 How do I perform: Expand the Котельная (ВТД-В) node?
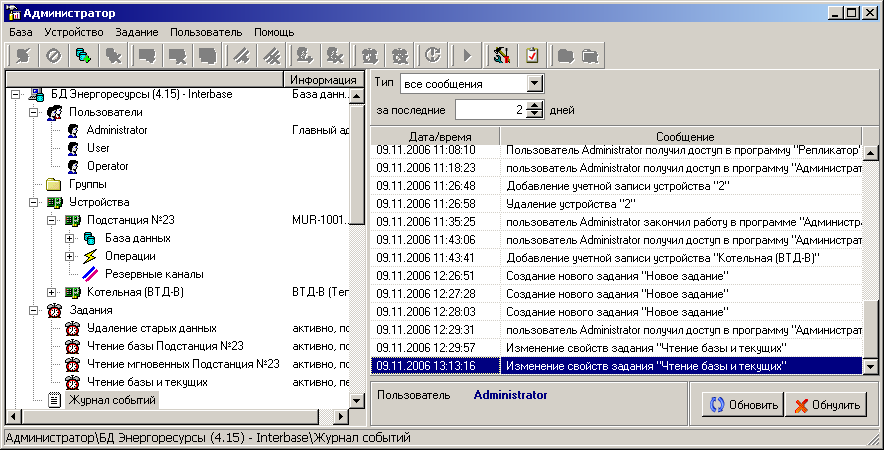pos(51,293)
